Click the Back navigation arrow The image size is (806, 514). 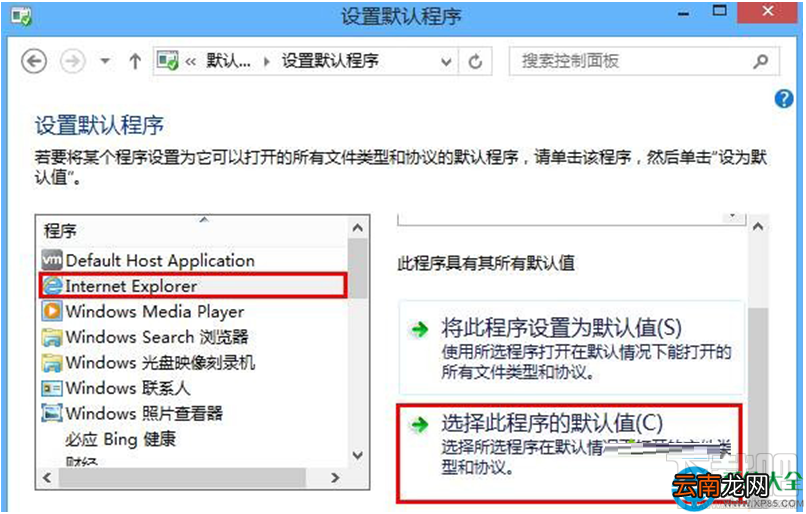tap(34, 62)
